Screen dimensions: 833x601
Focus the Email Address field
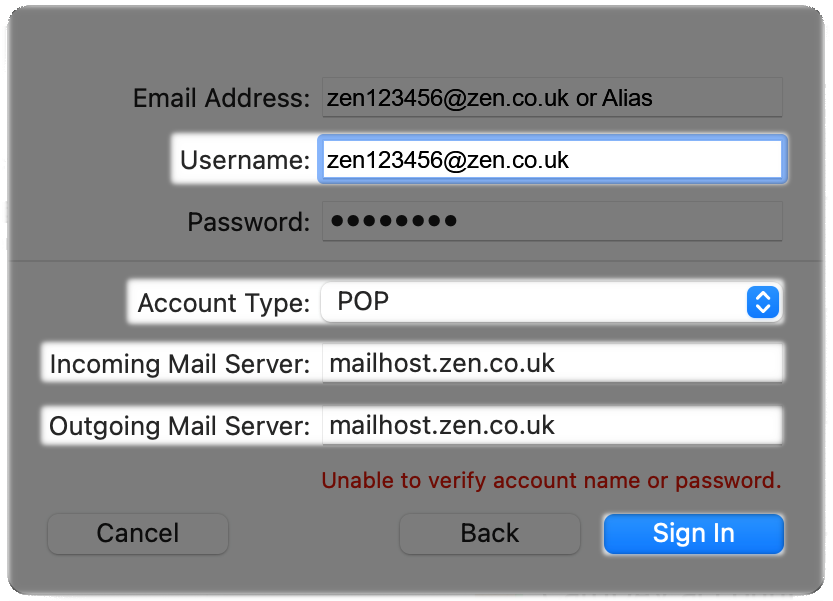[550, 97]
